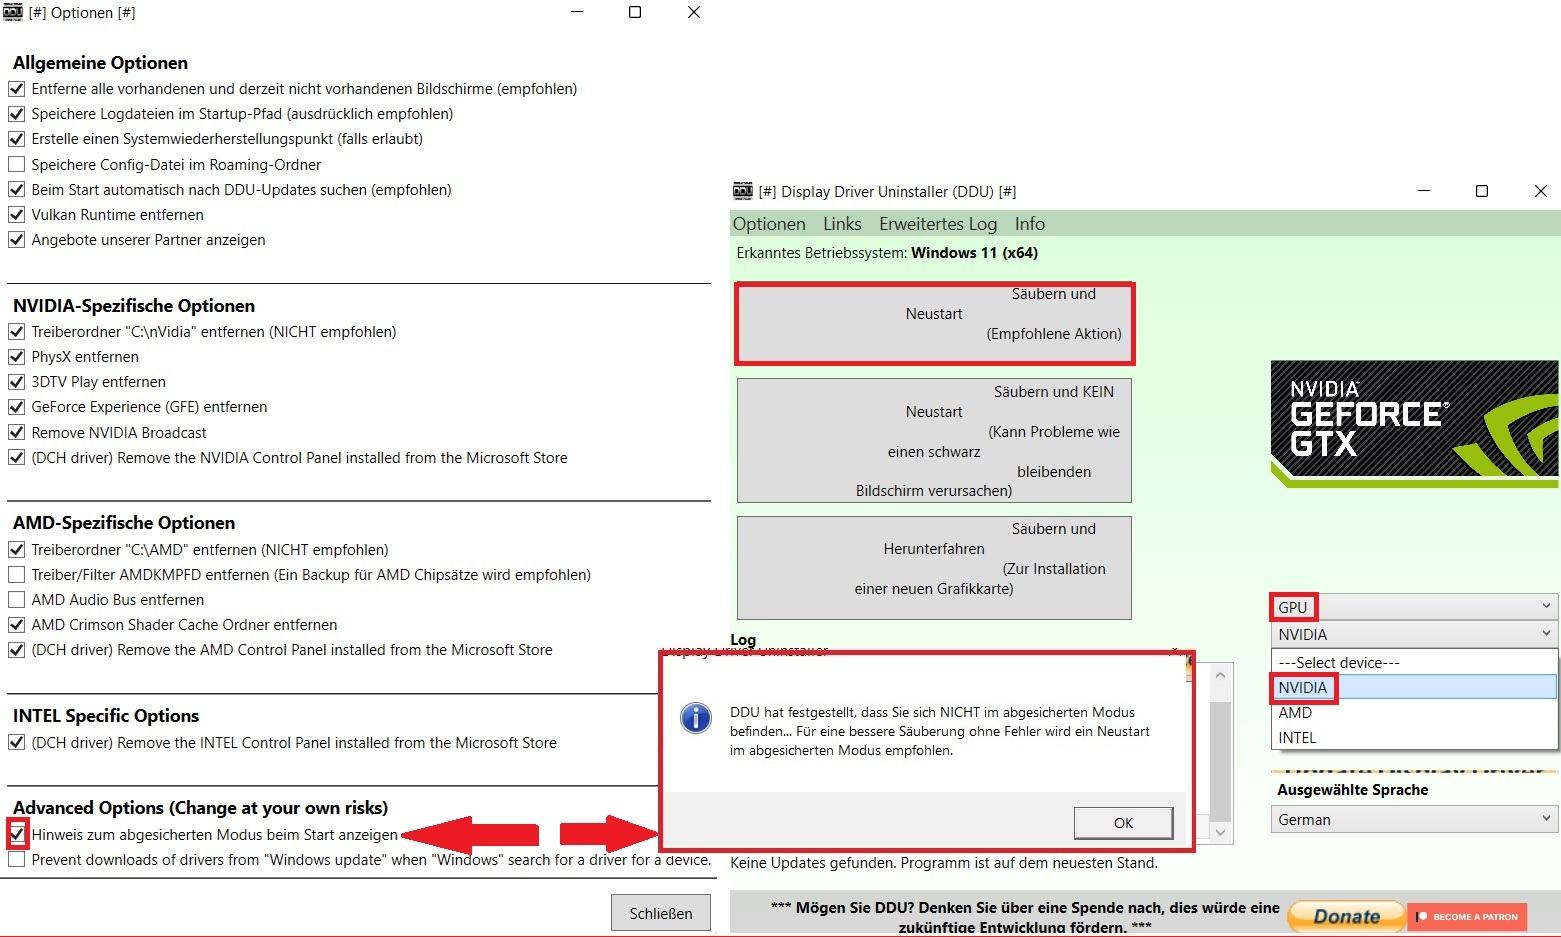This screenshot has width=1561, height=937.
Task: Open the GPU device type dropdown
Action: coord(1414,607)
